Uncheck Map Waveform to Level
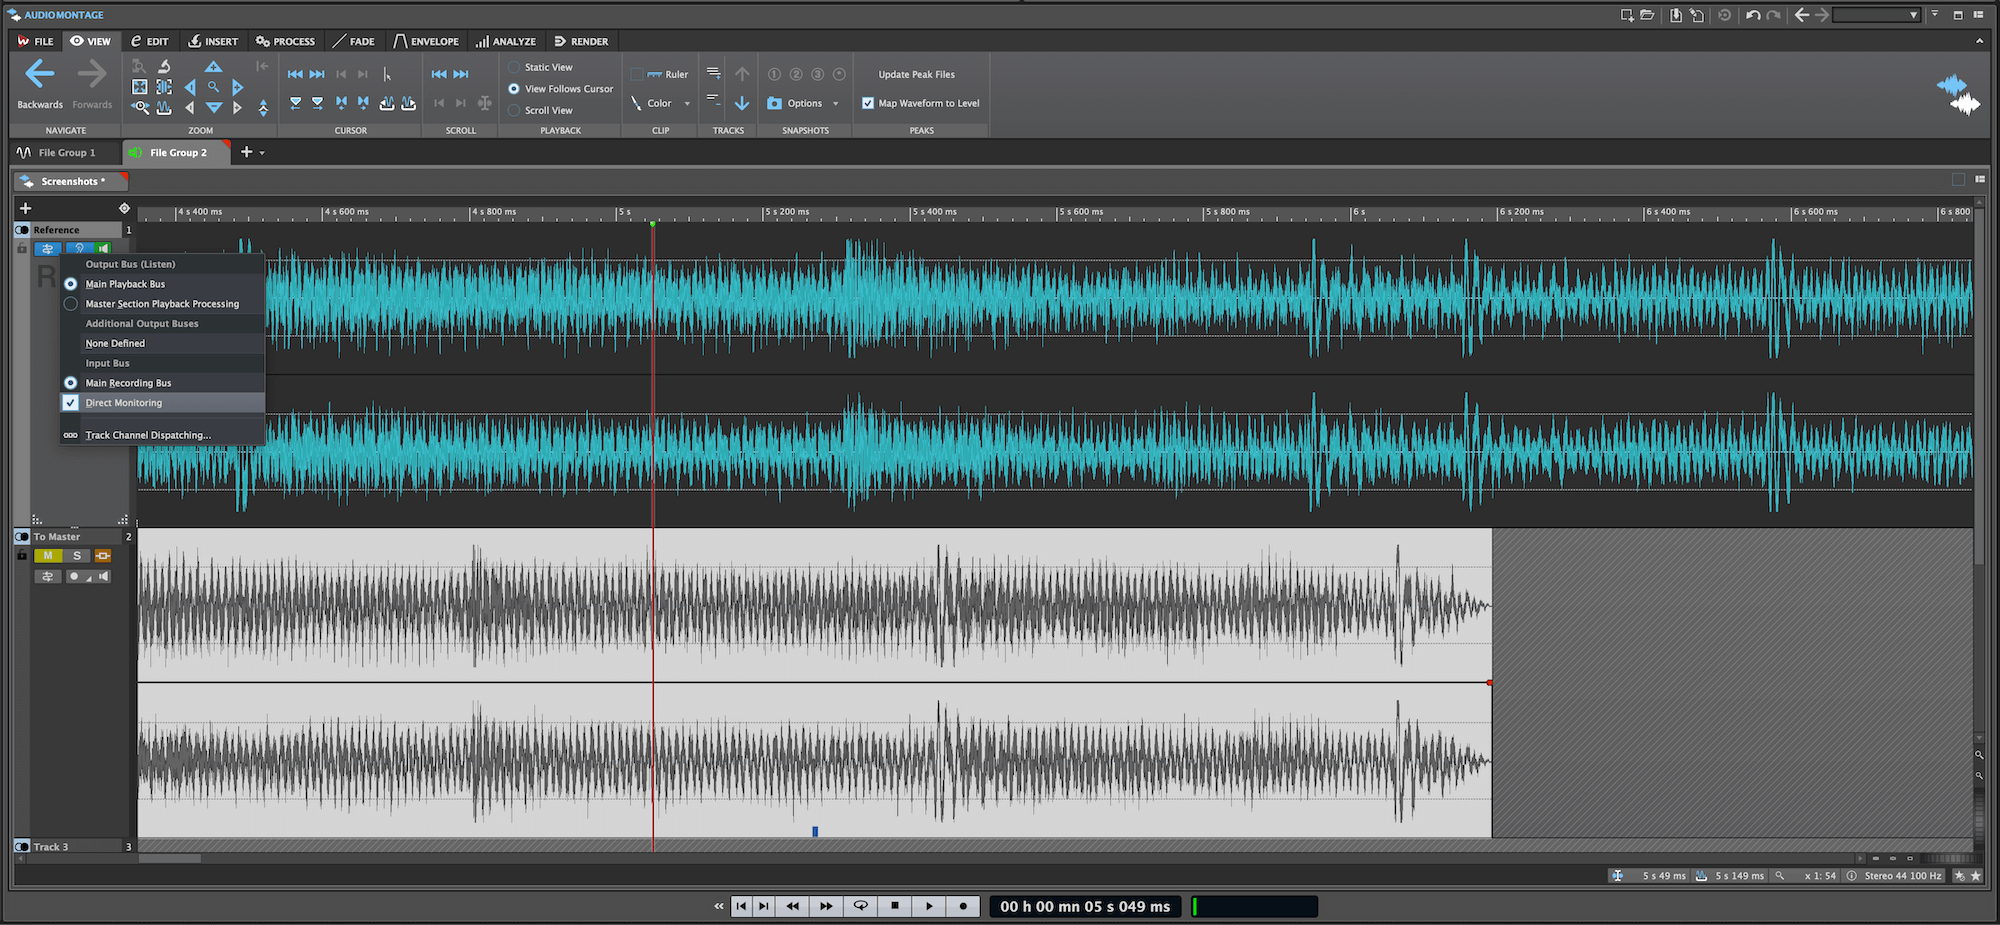Screen dimensions: 2000x925 coord(868,103)
